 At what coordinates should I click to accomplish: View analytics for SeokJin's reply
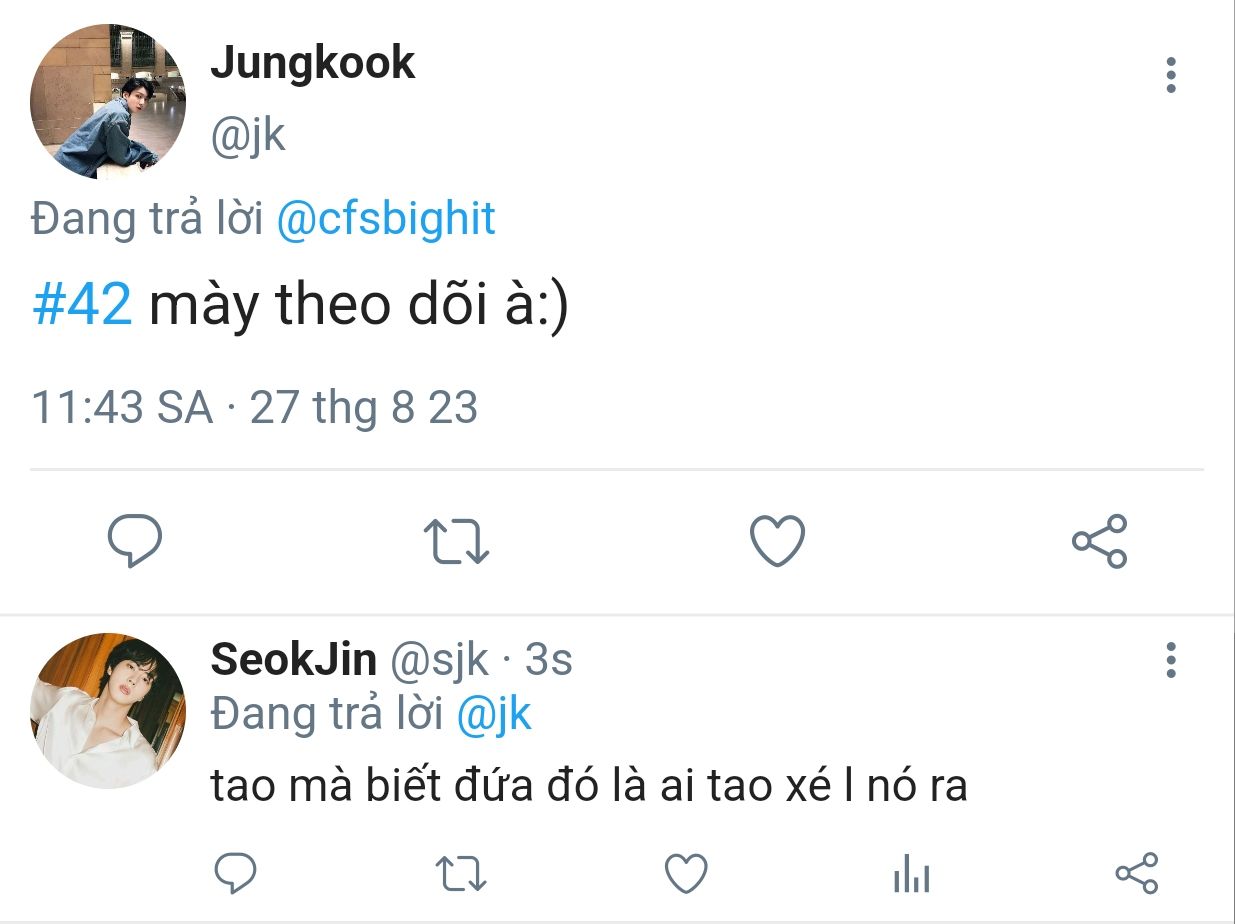coord(911,875)
